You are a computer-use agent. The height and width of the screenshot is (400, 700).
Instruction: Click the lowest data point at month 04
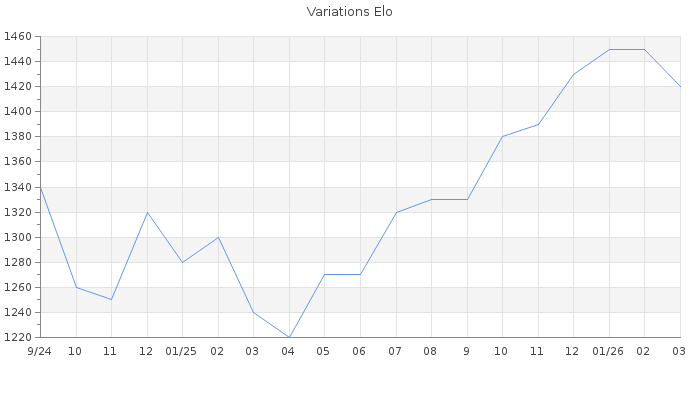click(x=289, y=337)
